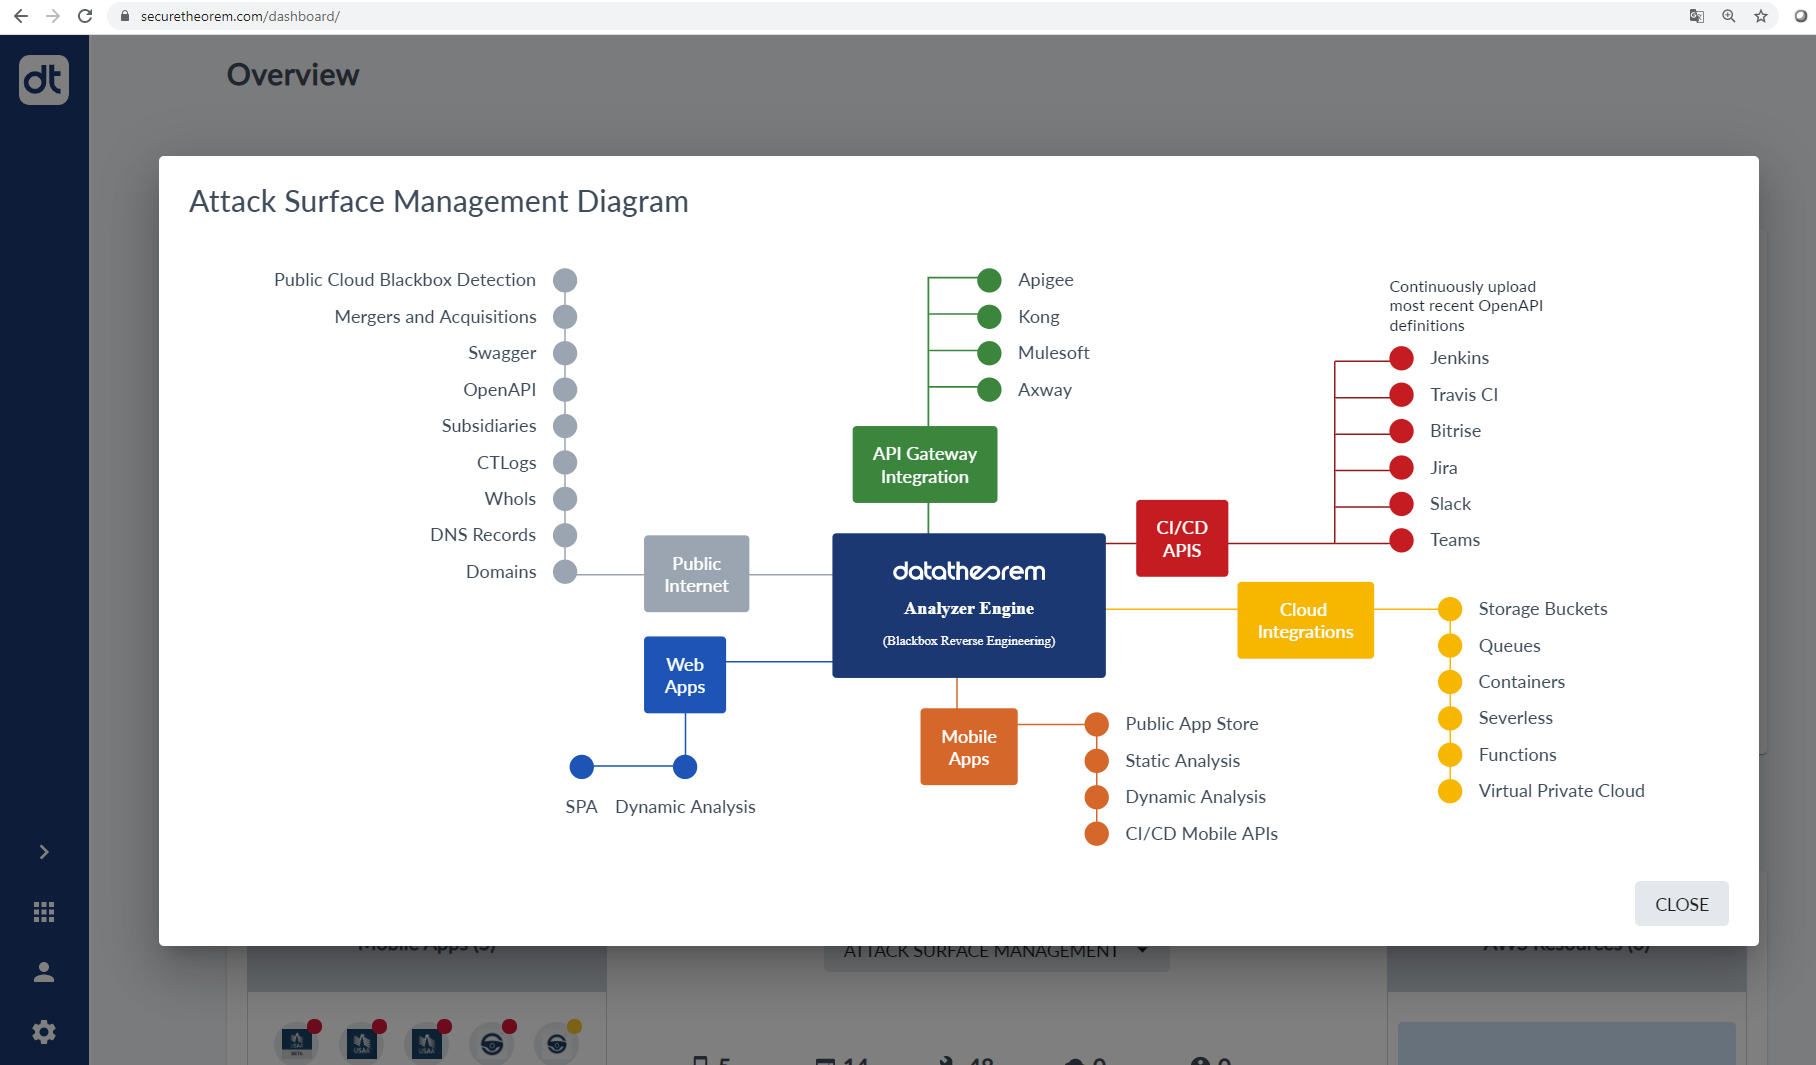Click the red Teams node

coord(1401,540)
